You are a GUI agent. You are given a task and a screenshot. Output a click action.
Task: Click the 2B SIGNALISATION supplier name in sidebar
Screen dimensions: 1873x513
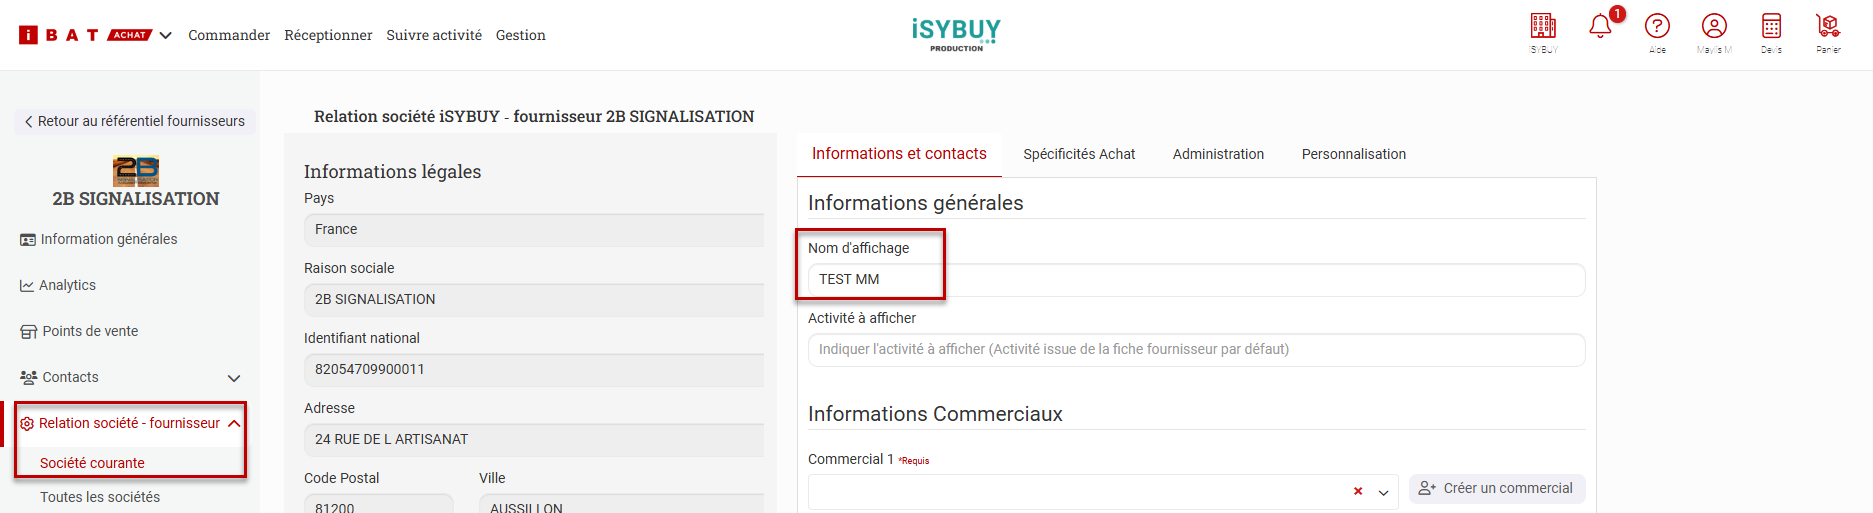136,199
